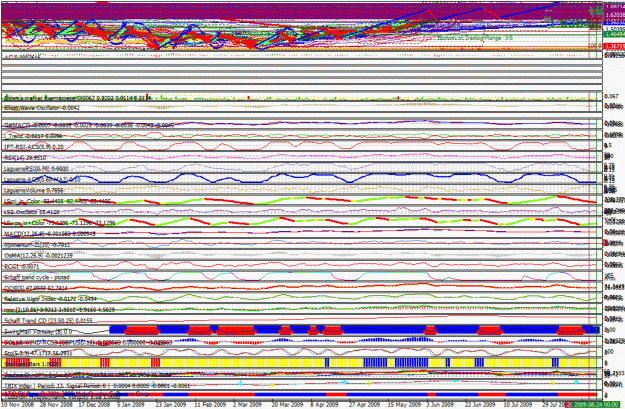Click the 0.067 value on the right scale

pyautogui.click(x=611, y=96)
